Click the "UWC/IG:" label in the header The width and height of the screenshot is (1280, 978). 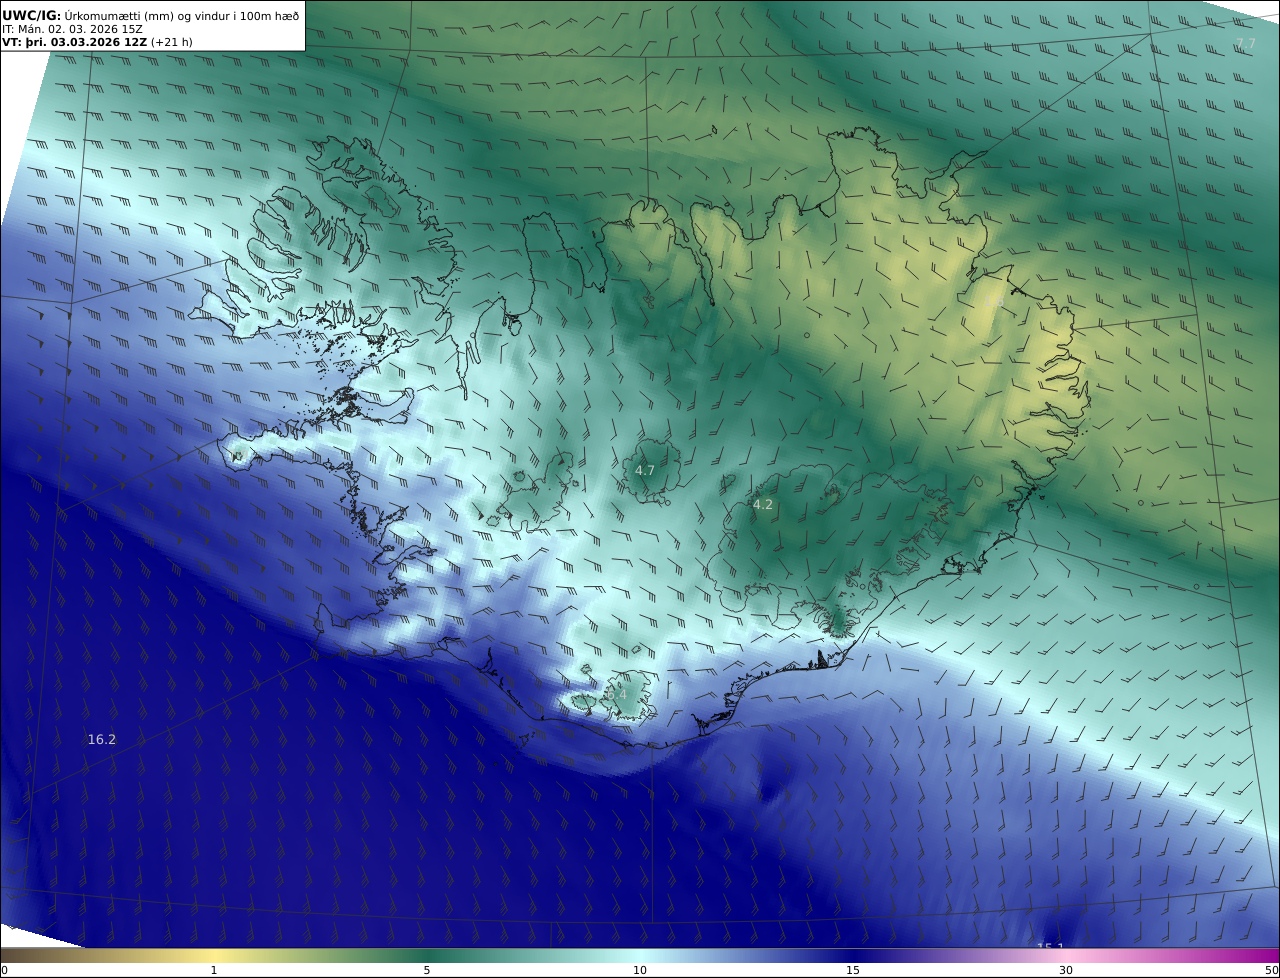[32, 16]
